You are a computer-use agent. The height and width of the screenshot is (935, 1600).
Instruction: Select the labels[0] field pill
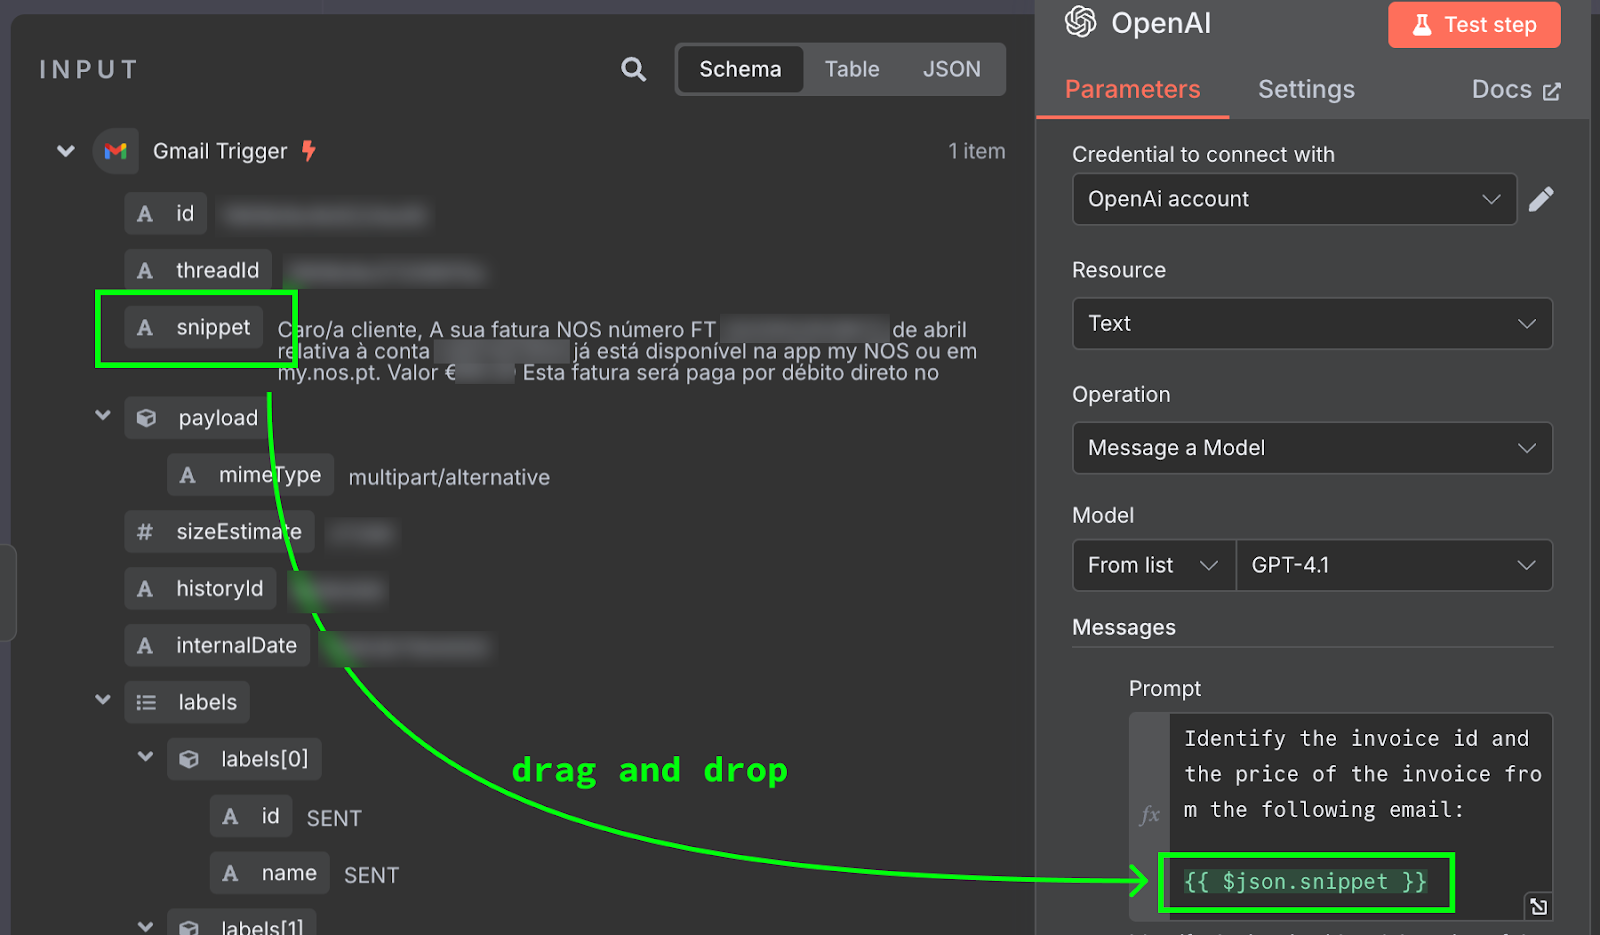(x=244, y=759)
